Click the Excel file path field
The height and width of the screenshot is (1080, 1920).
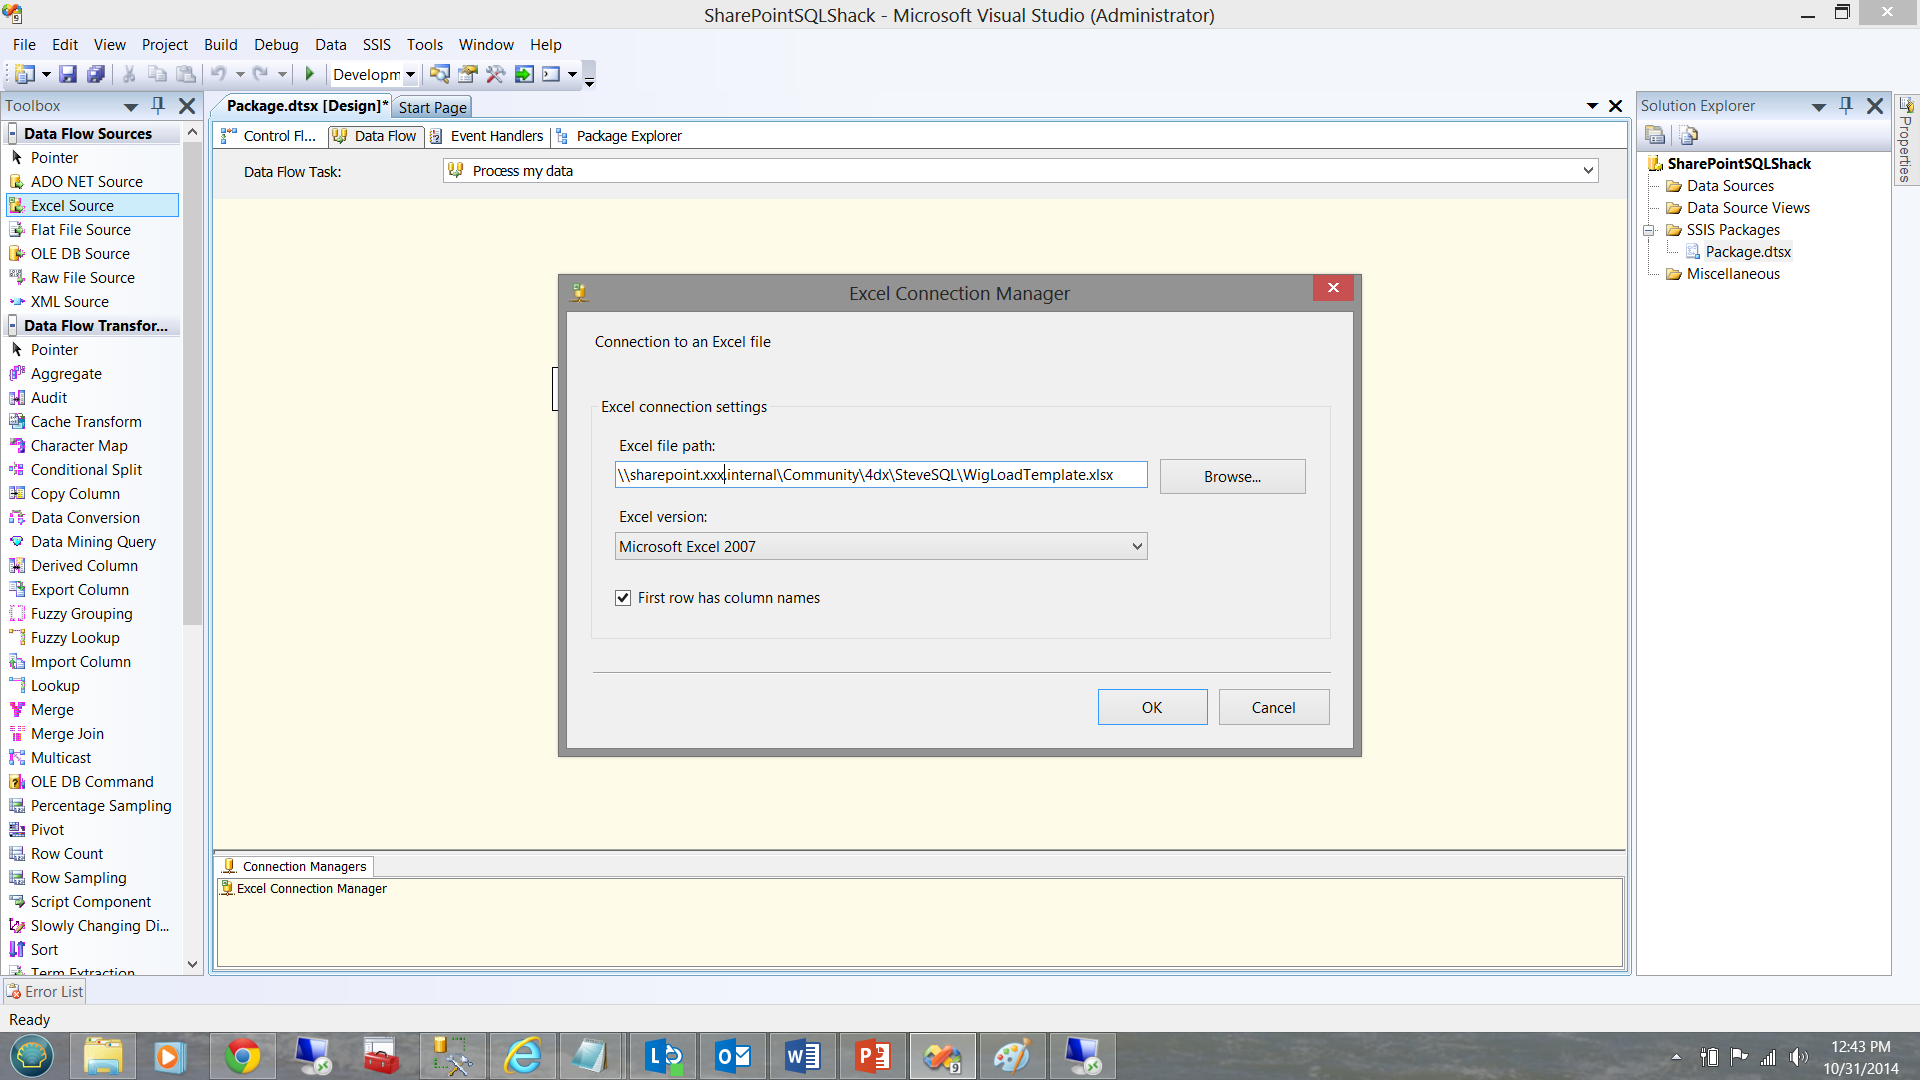[x=880, y=475]
